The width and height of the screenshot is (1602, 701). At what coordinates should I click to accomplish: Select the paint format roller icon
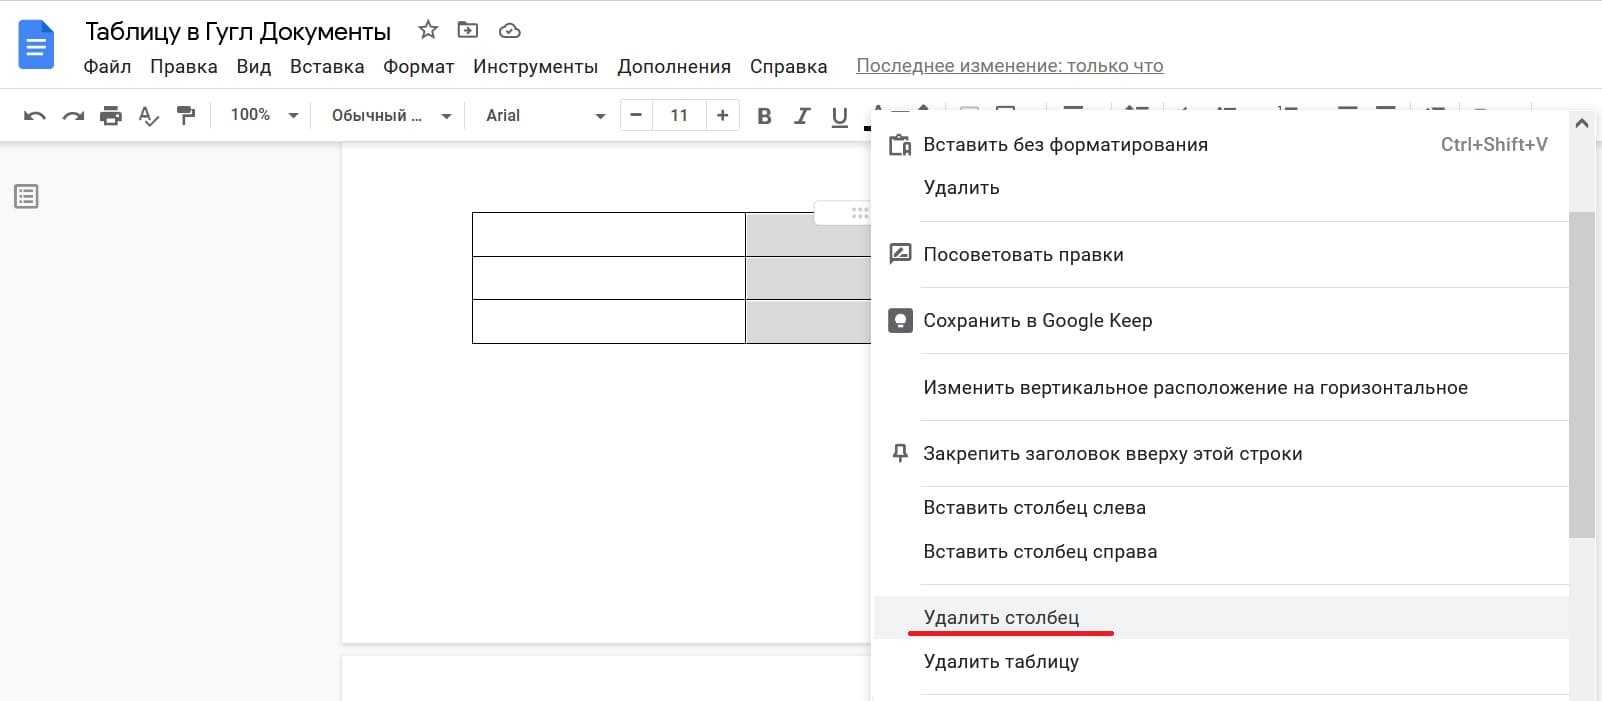pyautogui.click(x=186, y=116)
